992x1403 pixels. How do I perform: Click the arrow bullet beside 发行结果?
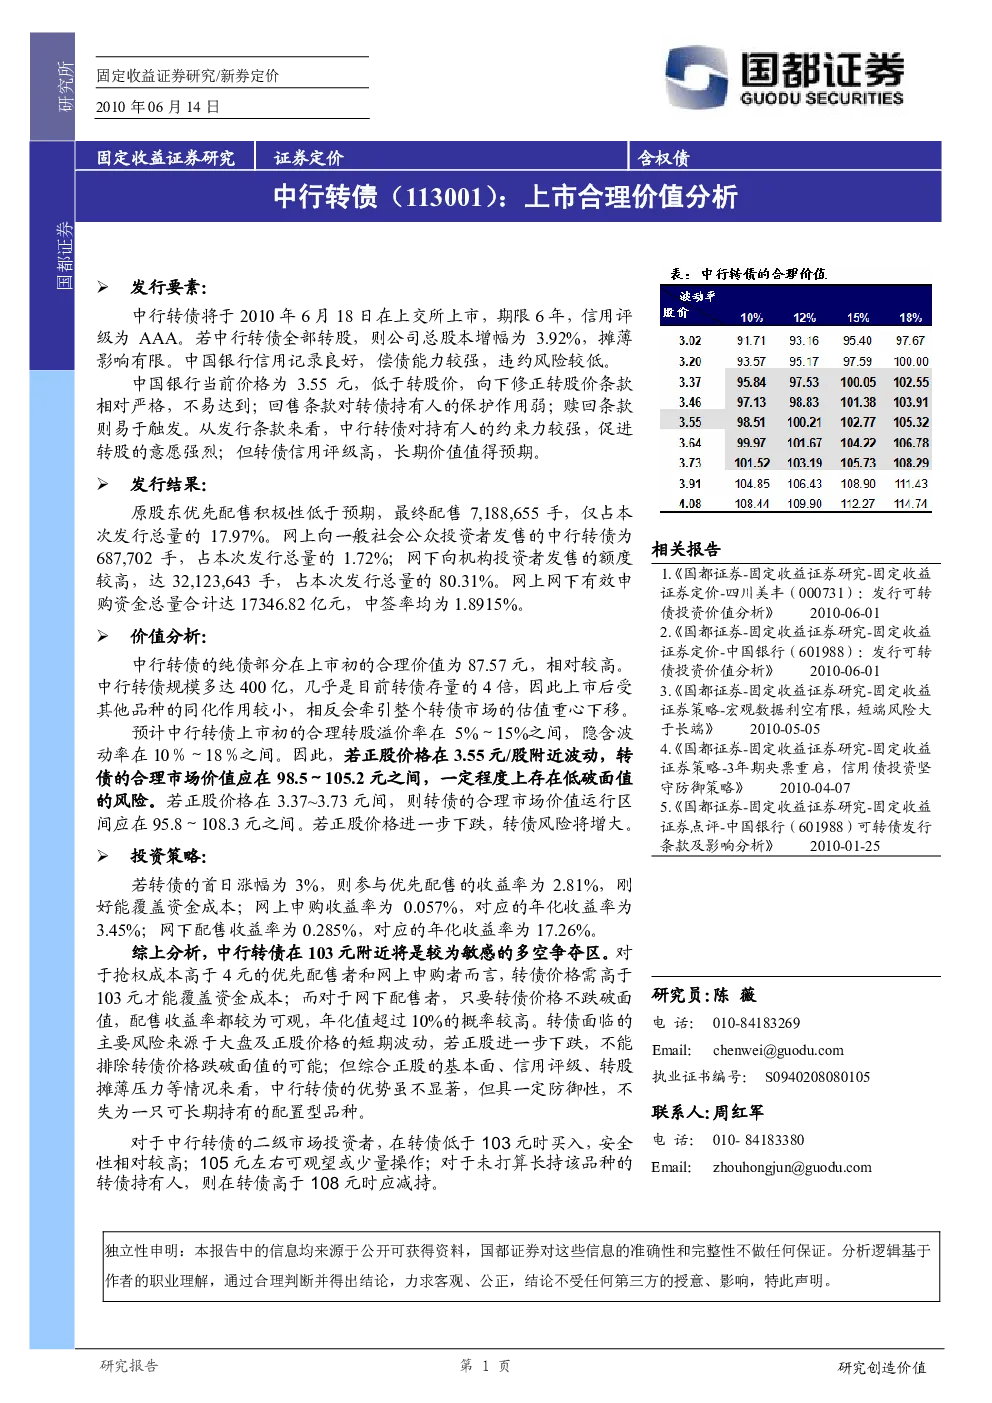[x=103, y=485]
